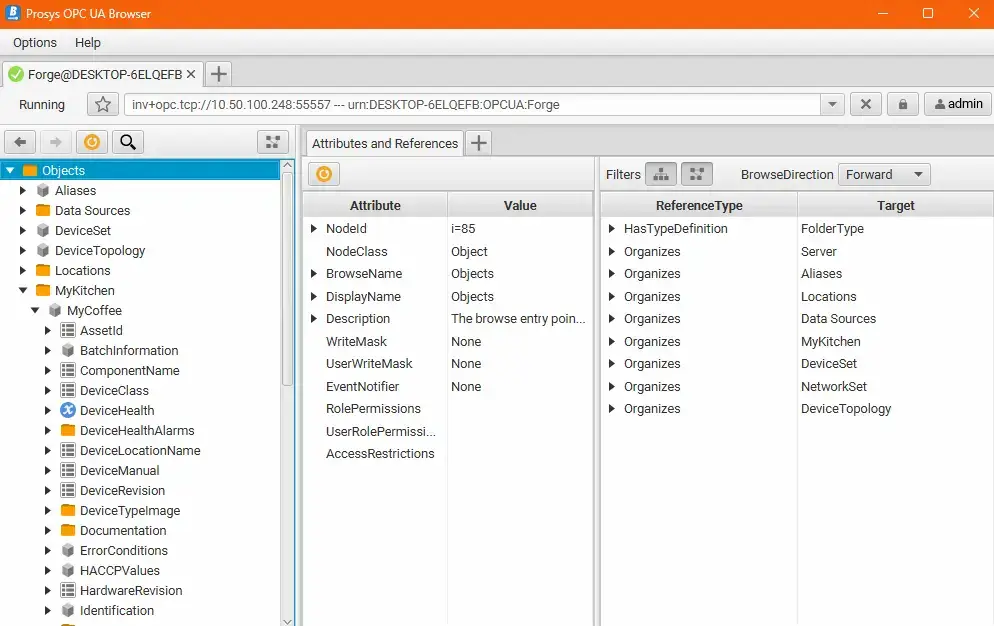
Task: Click the server address input field
Action: [x=472, y=105]
